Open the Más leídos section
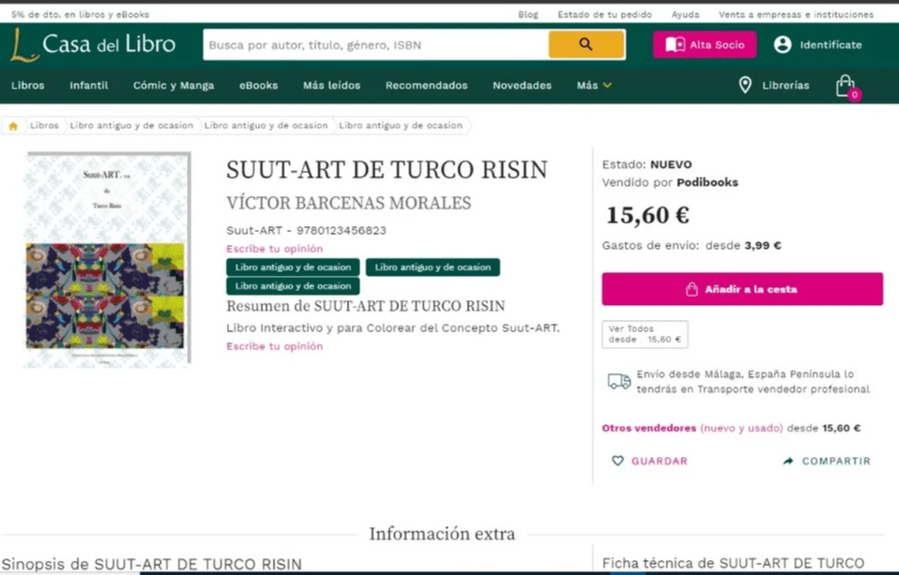 pos(331,85)
